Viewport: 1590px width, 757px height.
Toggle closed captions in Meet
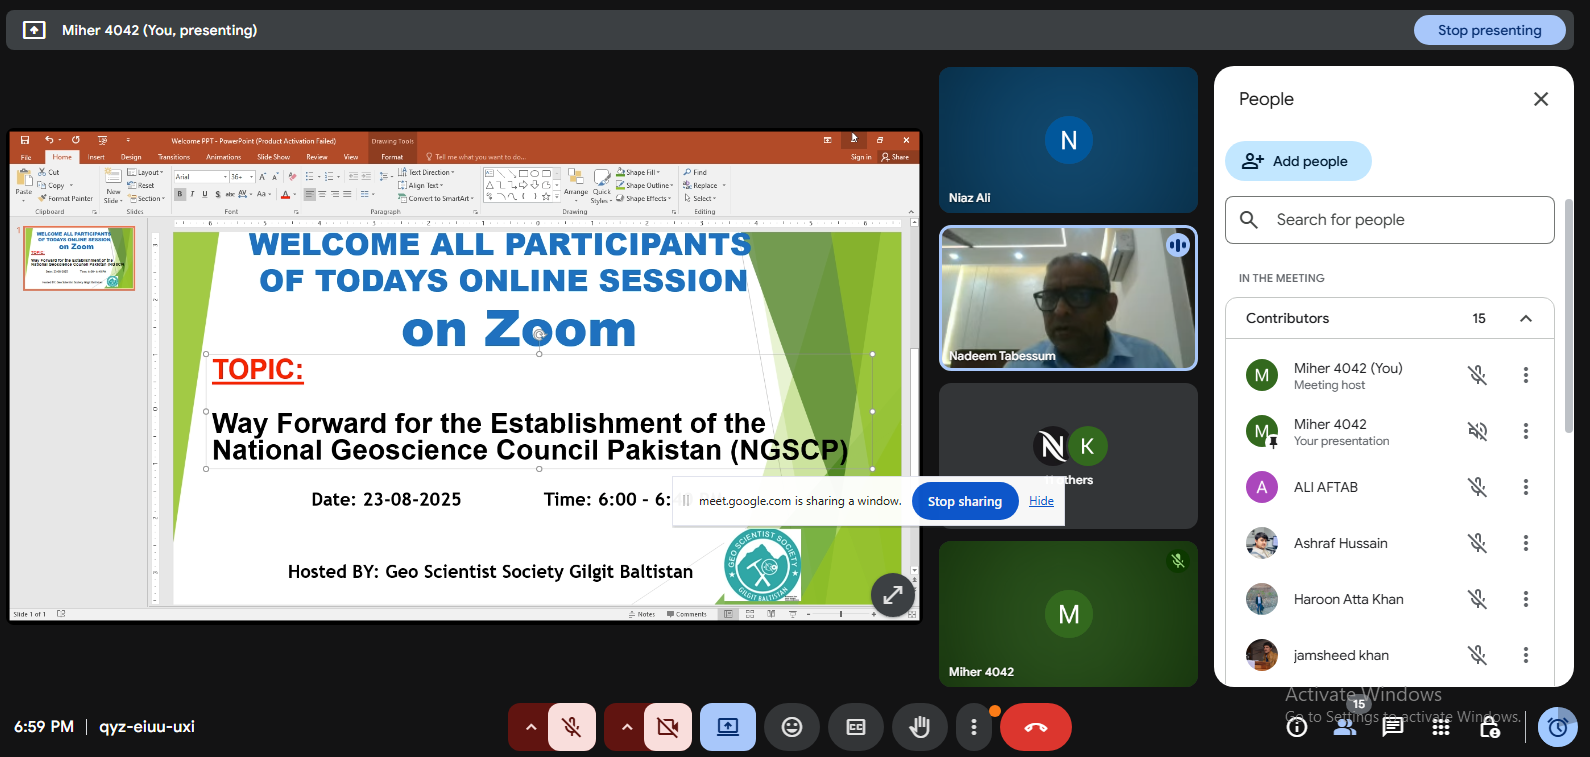[x=856, y=727]
